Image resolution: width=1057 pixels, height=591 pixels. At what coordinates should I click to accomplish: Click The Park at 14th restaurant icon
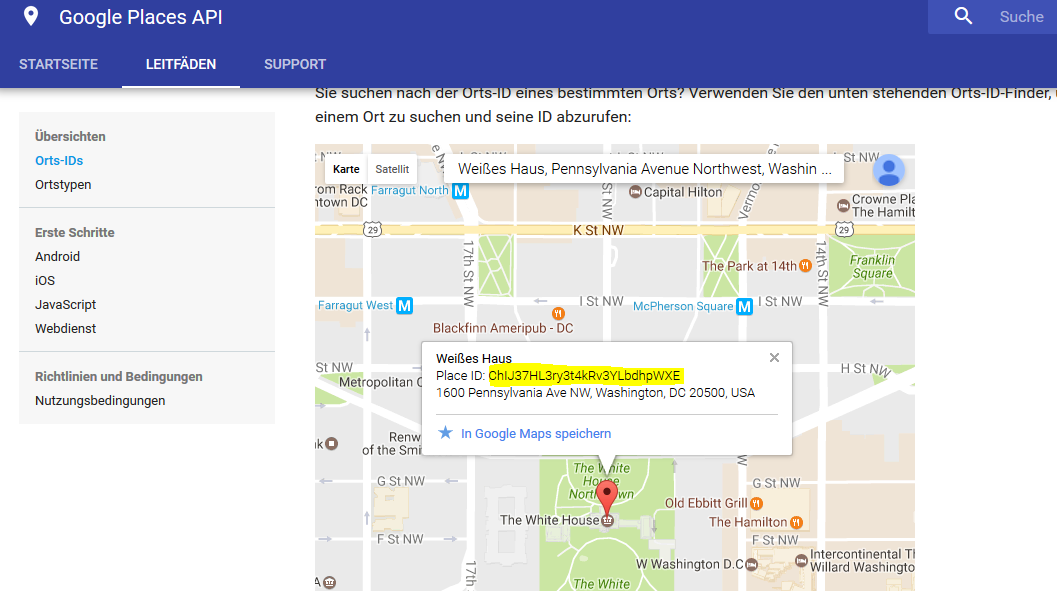coord(805,266)
